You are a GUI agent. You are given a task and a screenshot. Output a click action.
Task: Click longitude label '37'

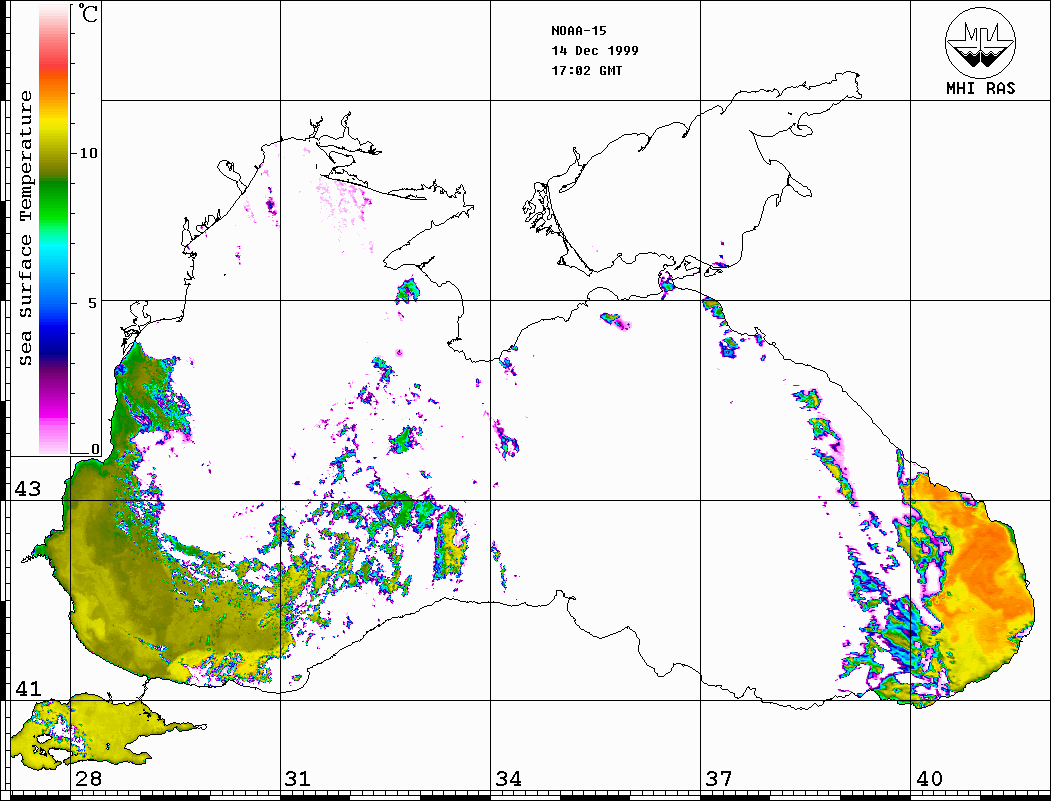click(719, 778)
